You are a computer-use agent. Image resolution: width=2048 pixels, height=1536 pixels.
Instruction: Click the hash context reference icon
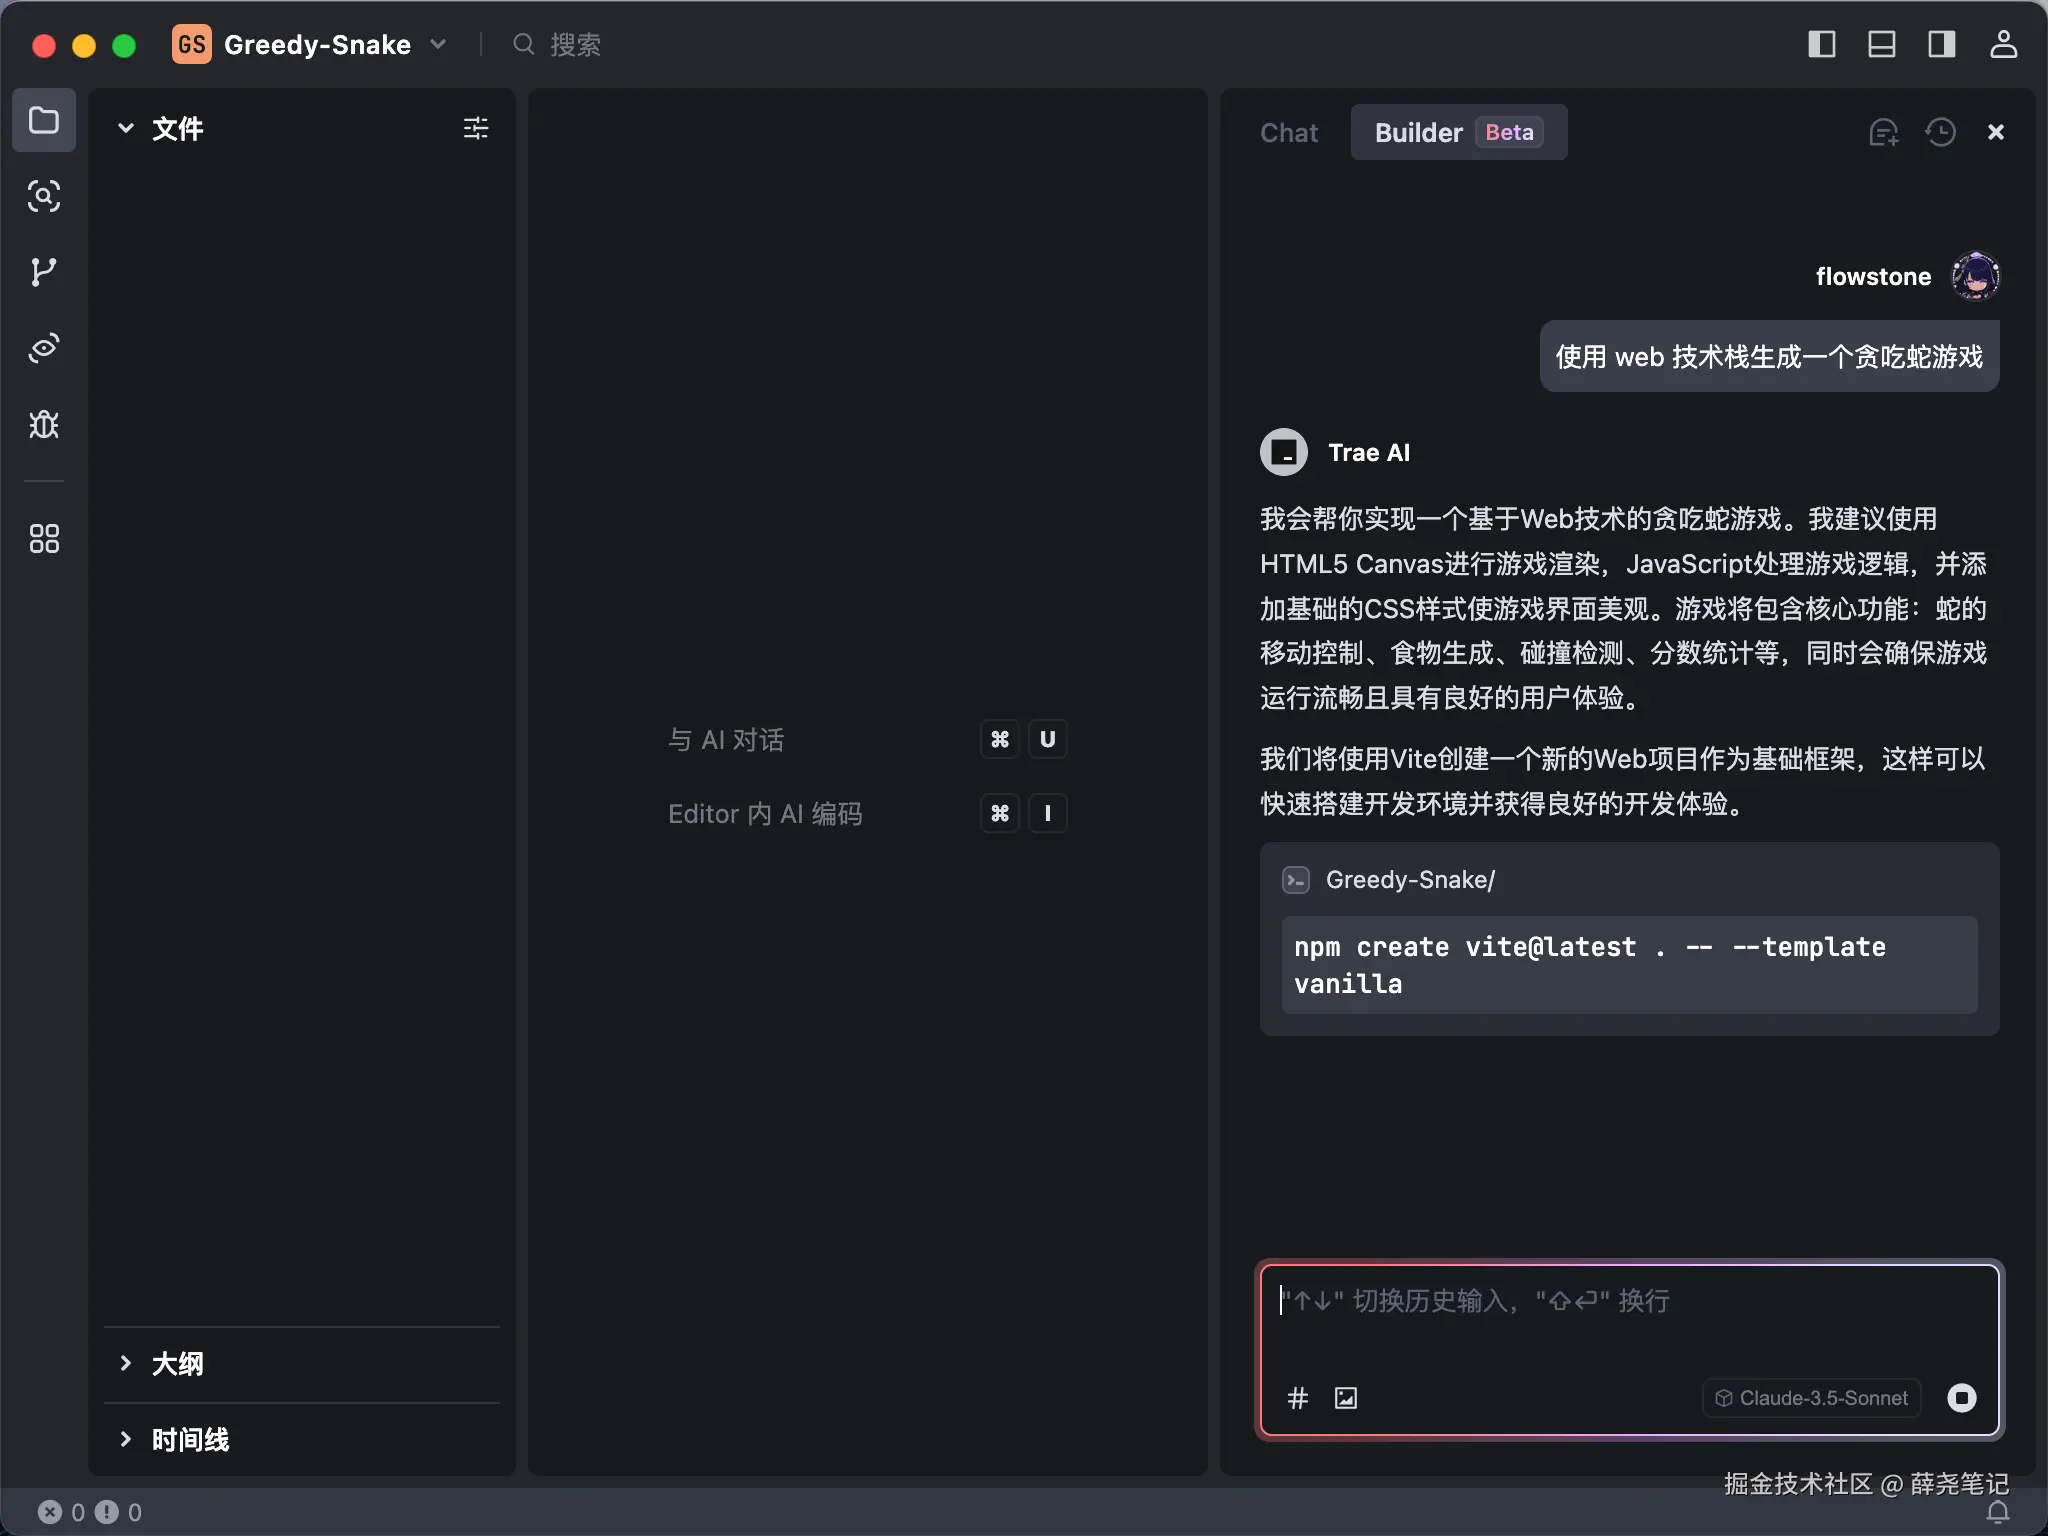tap(1298, 1398)
